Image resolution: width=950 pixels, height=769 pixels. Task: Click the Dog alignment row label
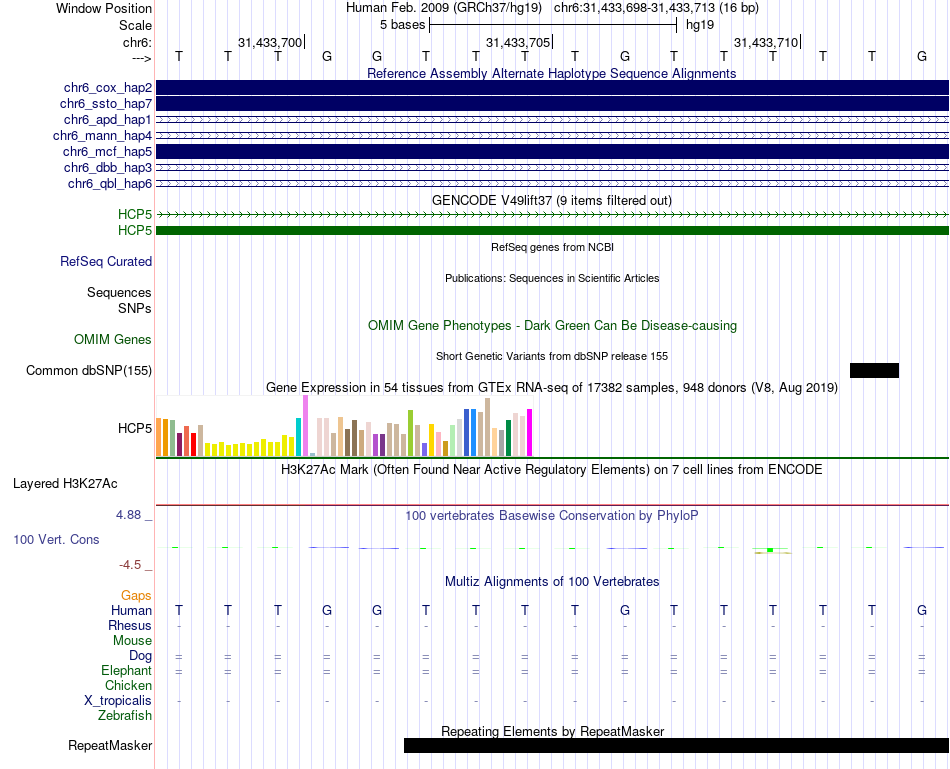pos(140,656)
